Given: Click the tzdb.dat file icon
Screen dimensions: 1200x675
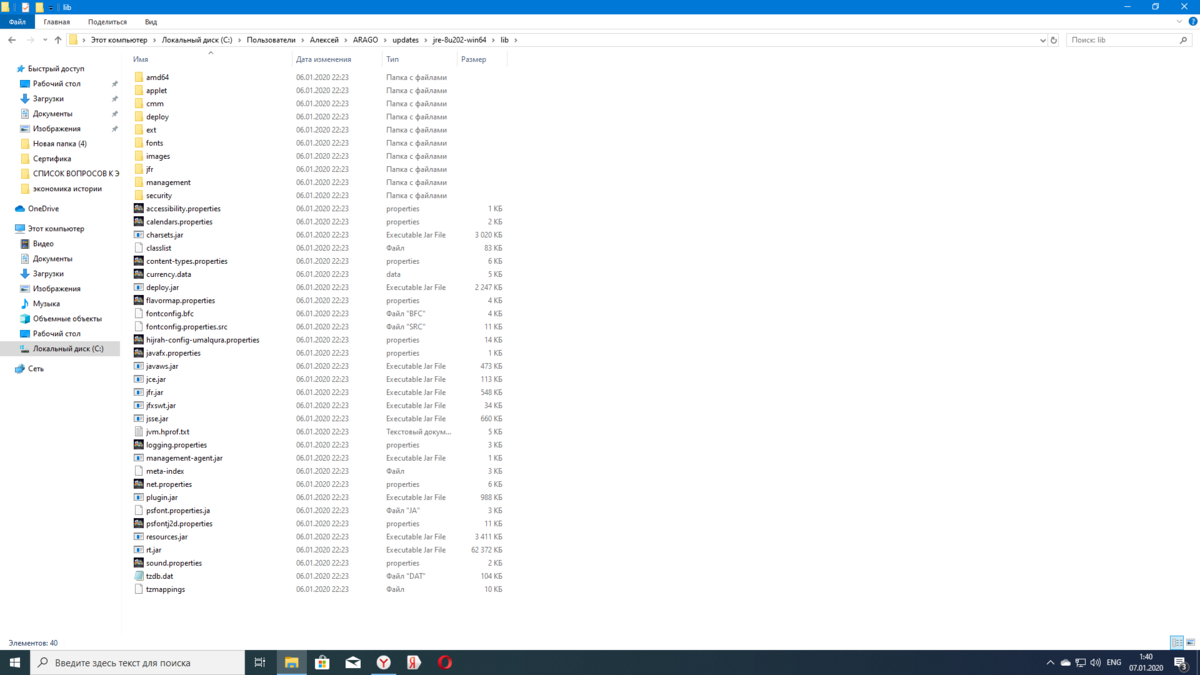Looking at the screenshot, I should pos(139,576).
